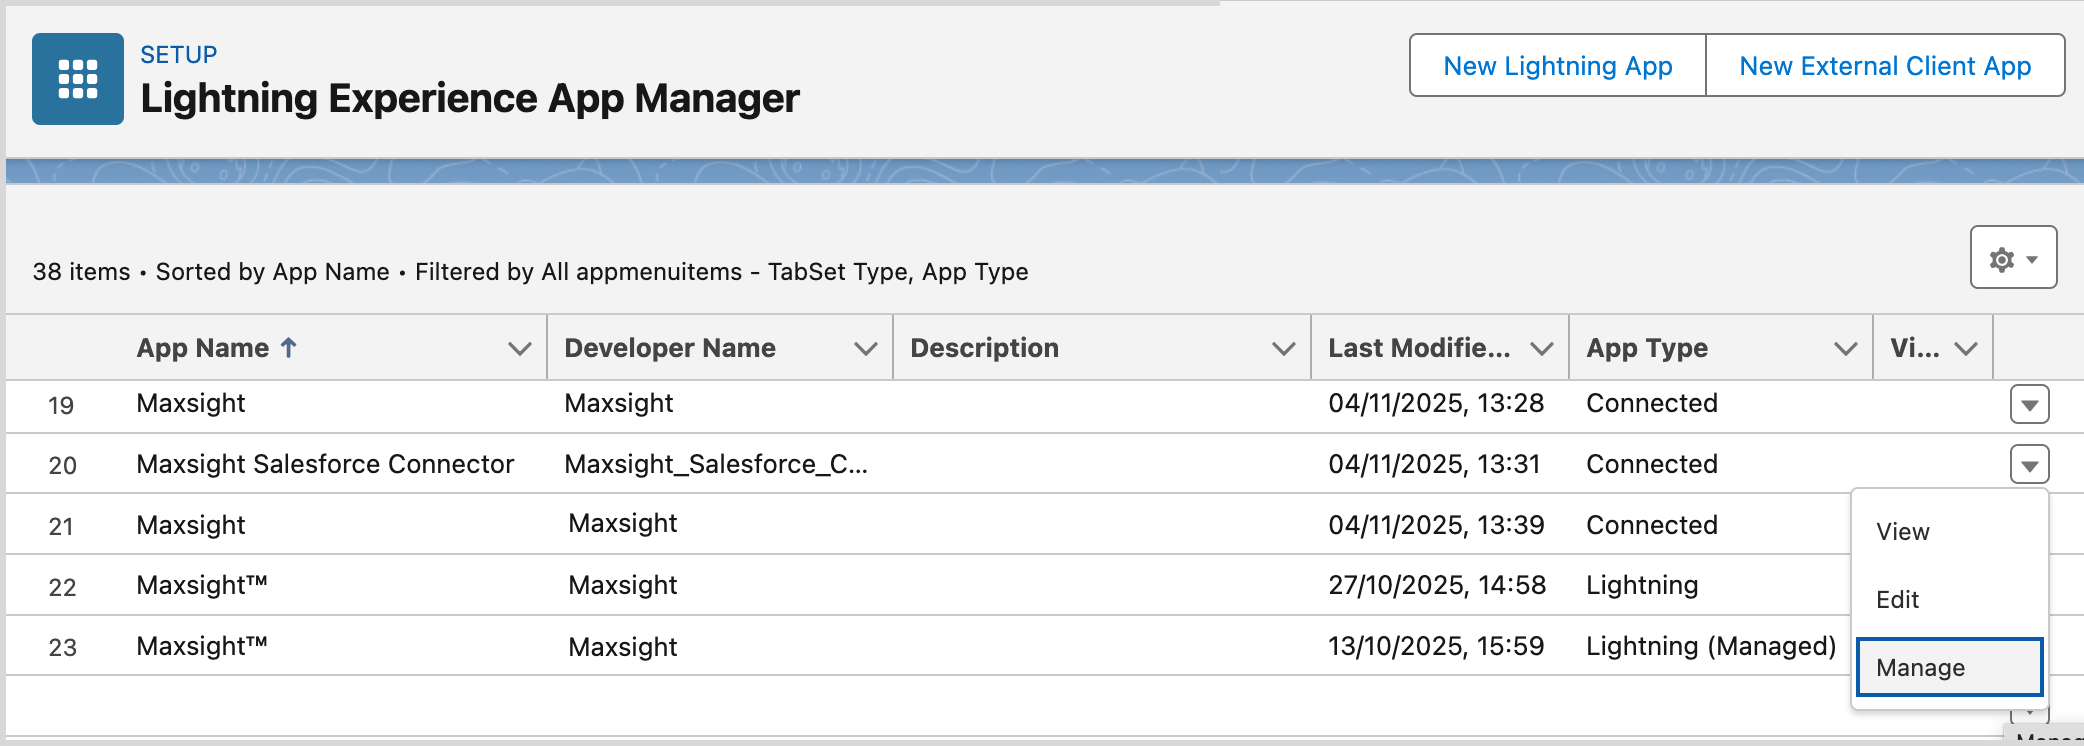Open Last Modified column options chevron
Image resolution: width=2084 pixels, height=746 pixels.
point(1542,348)
